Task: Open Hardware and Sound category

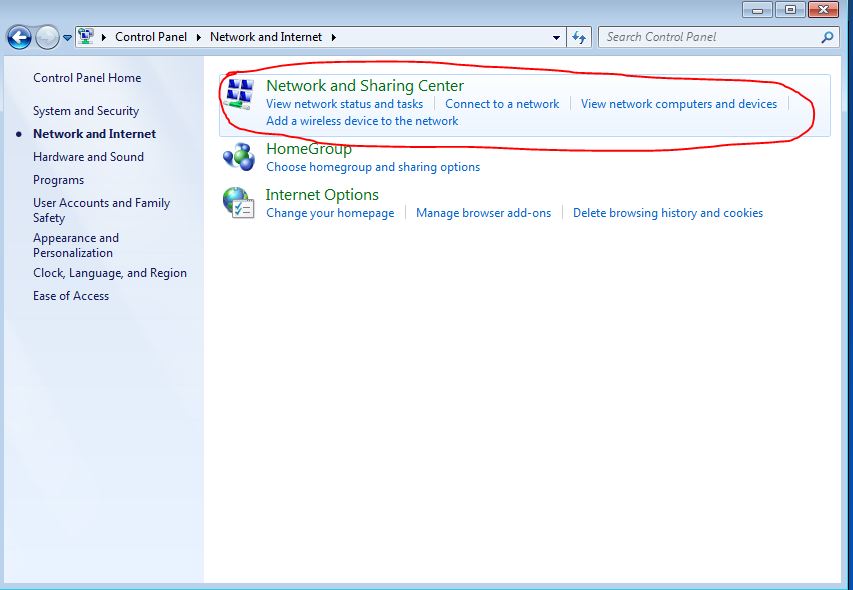Action: (88, 157)
